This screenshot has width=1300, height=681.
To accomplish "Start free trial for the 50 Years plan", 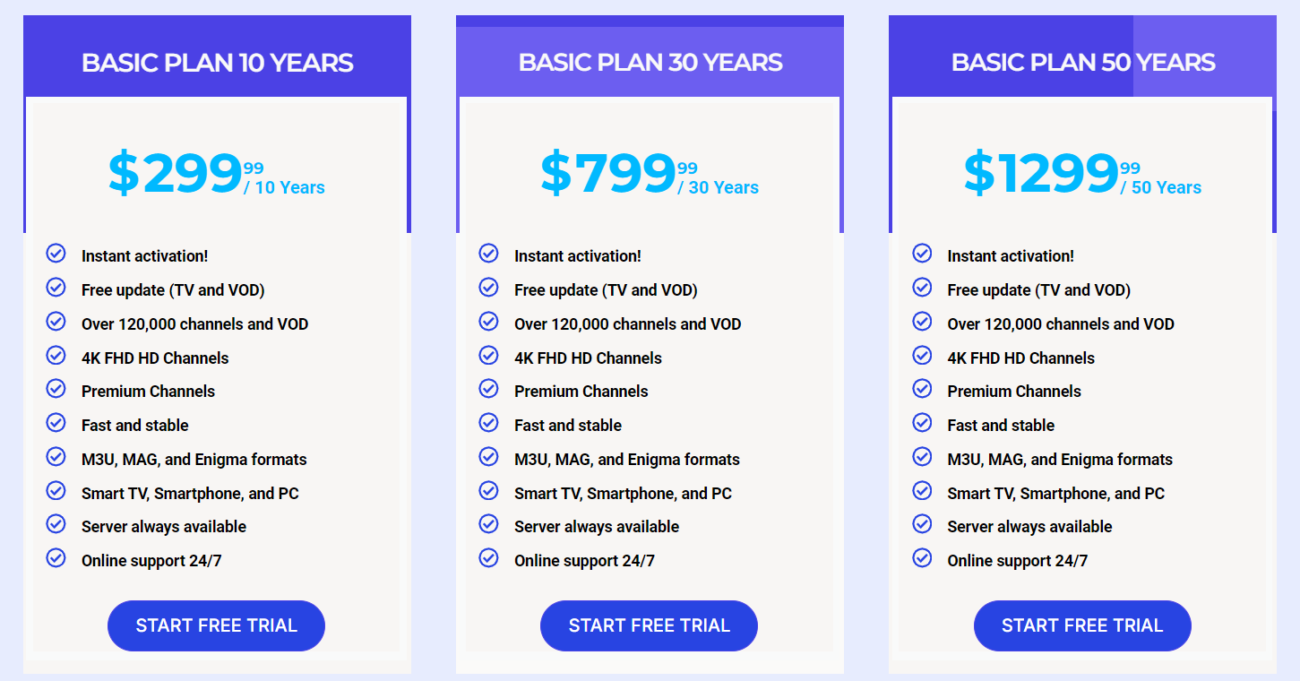I will point(1082,626).
